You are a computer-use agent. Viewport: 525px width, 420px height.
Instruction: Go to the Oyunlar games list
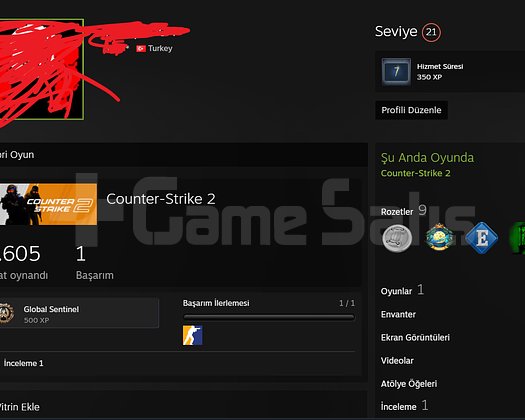click(x=396, y=291)
